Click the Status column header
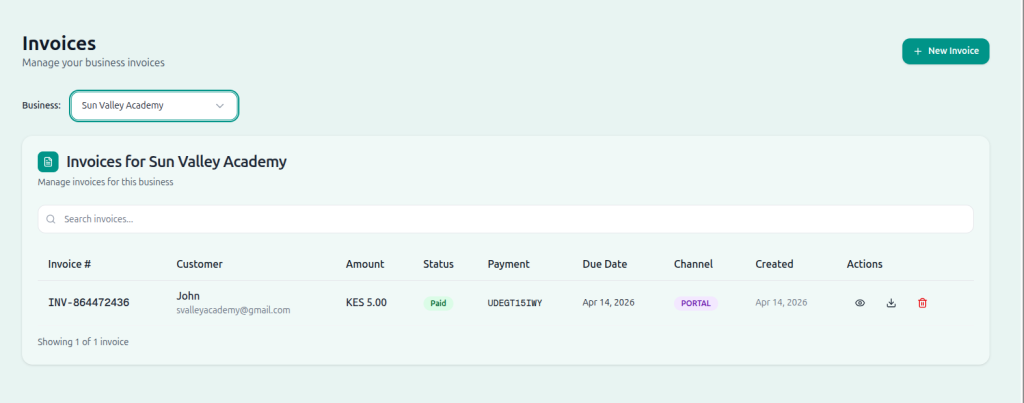Screen dimensions: 1024x403 coord(438,265)
